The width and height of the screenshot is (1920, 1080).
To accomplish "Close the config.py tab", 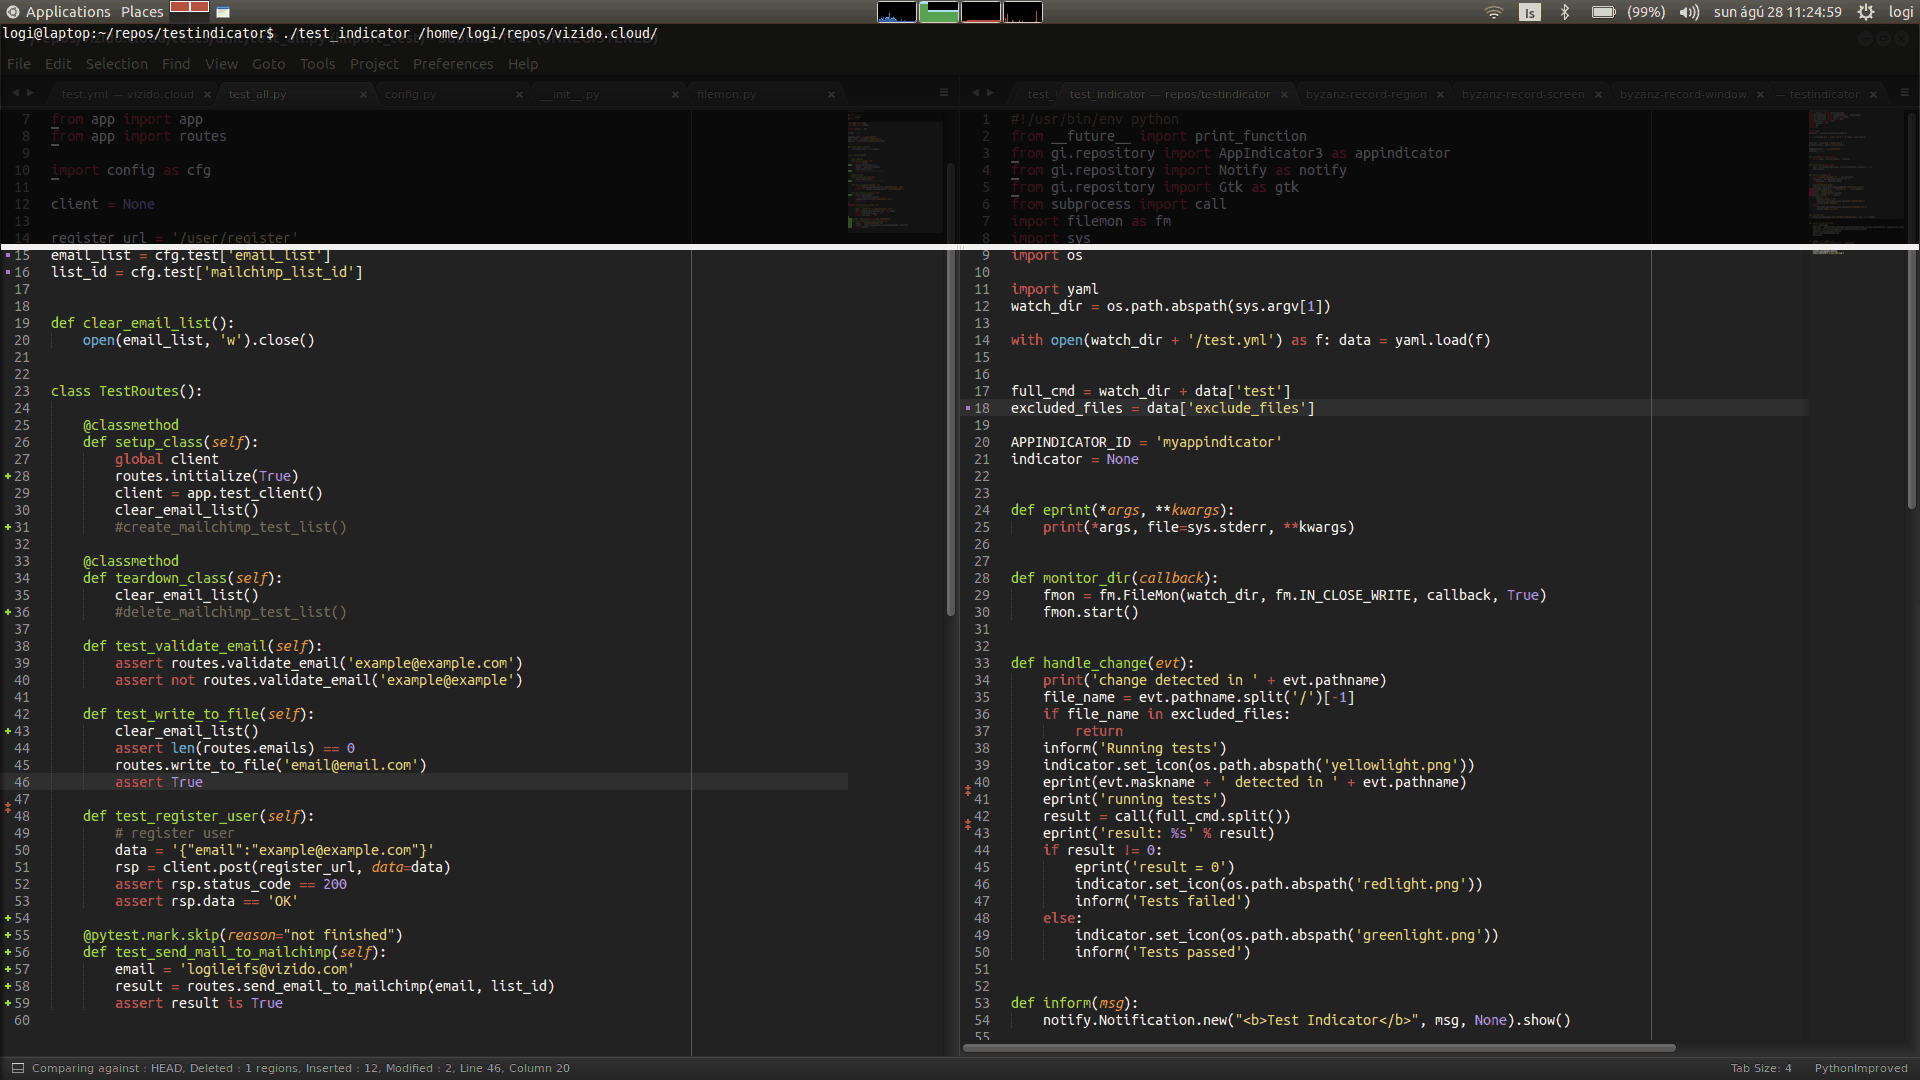I will click(x=519, y=95).
